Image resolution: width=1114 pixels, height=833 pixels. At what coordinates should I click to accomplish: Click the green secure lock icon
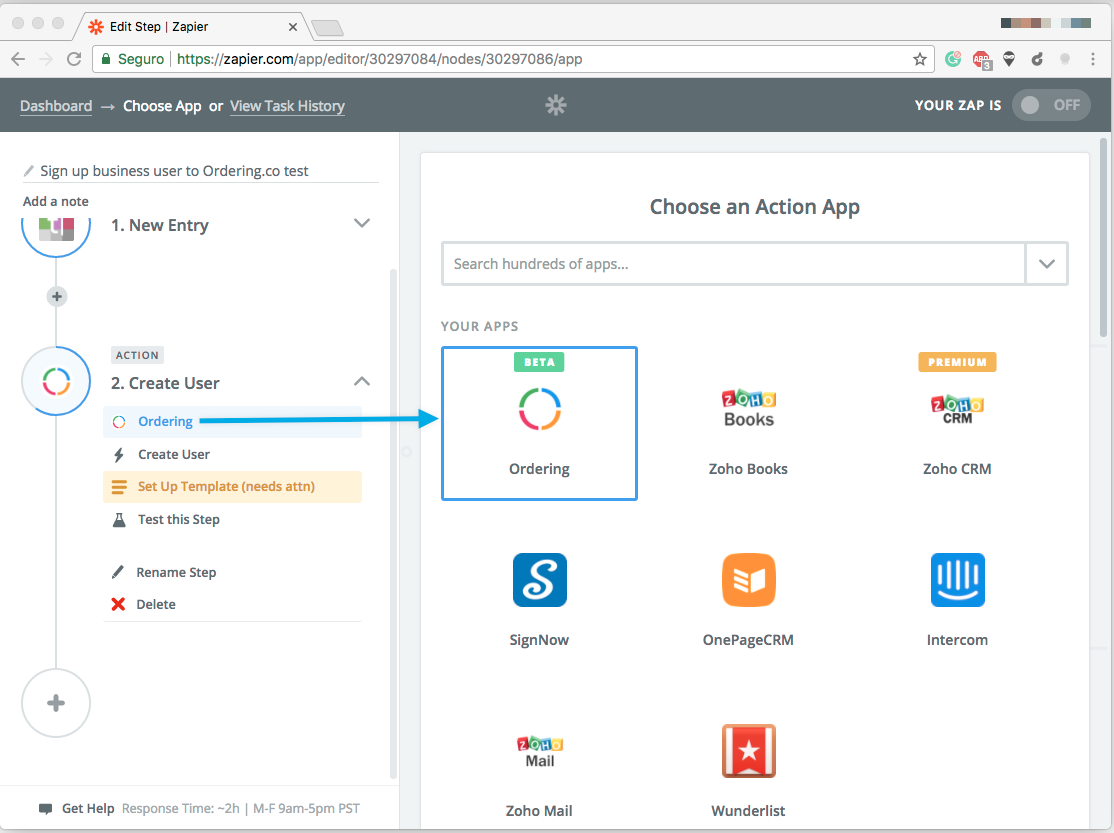[x=106, y=59]
